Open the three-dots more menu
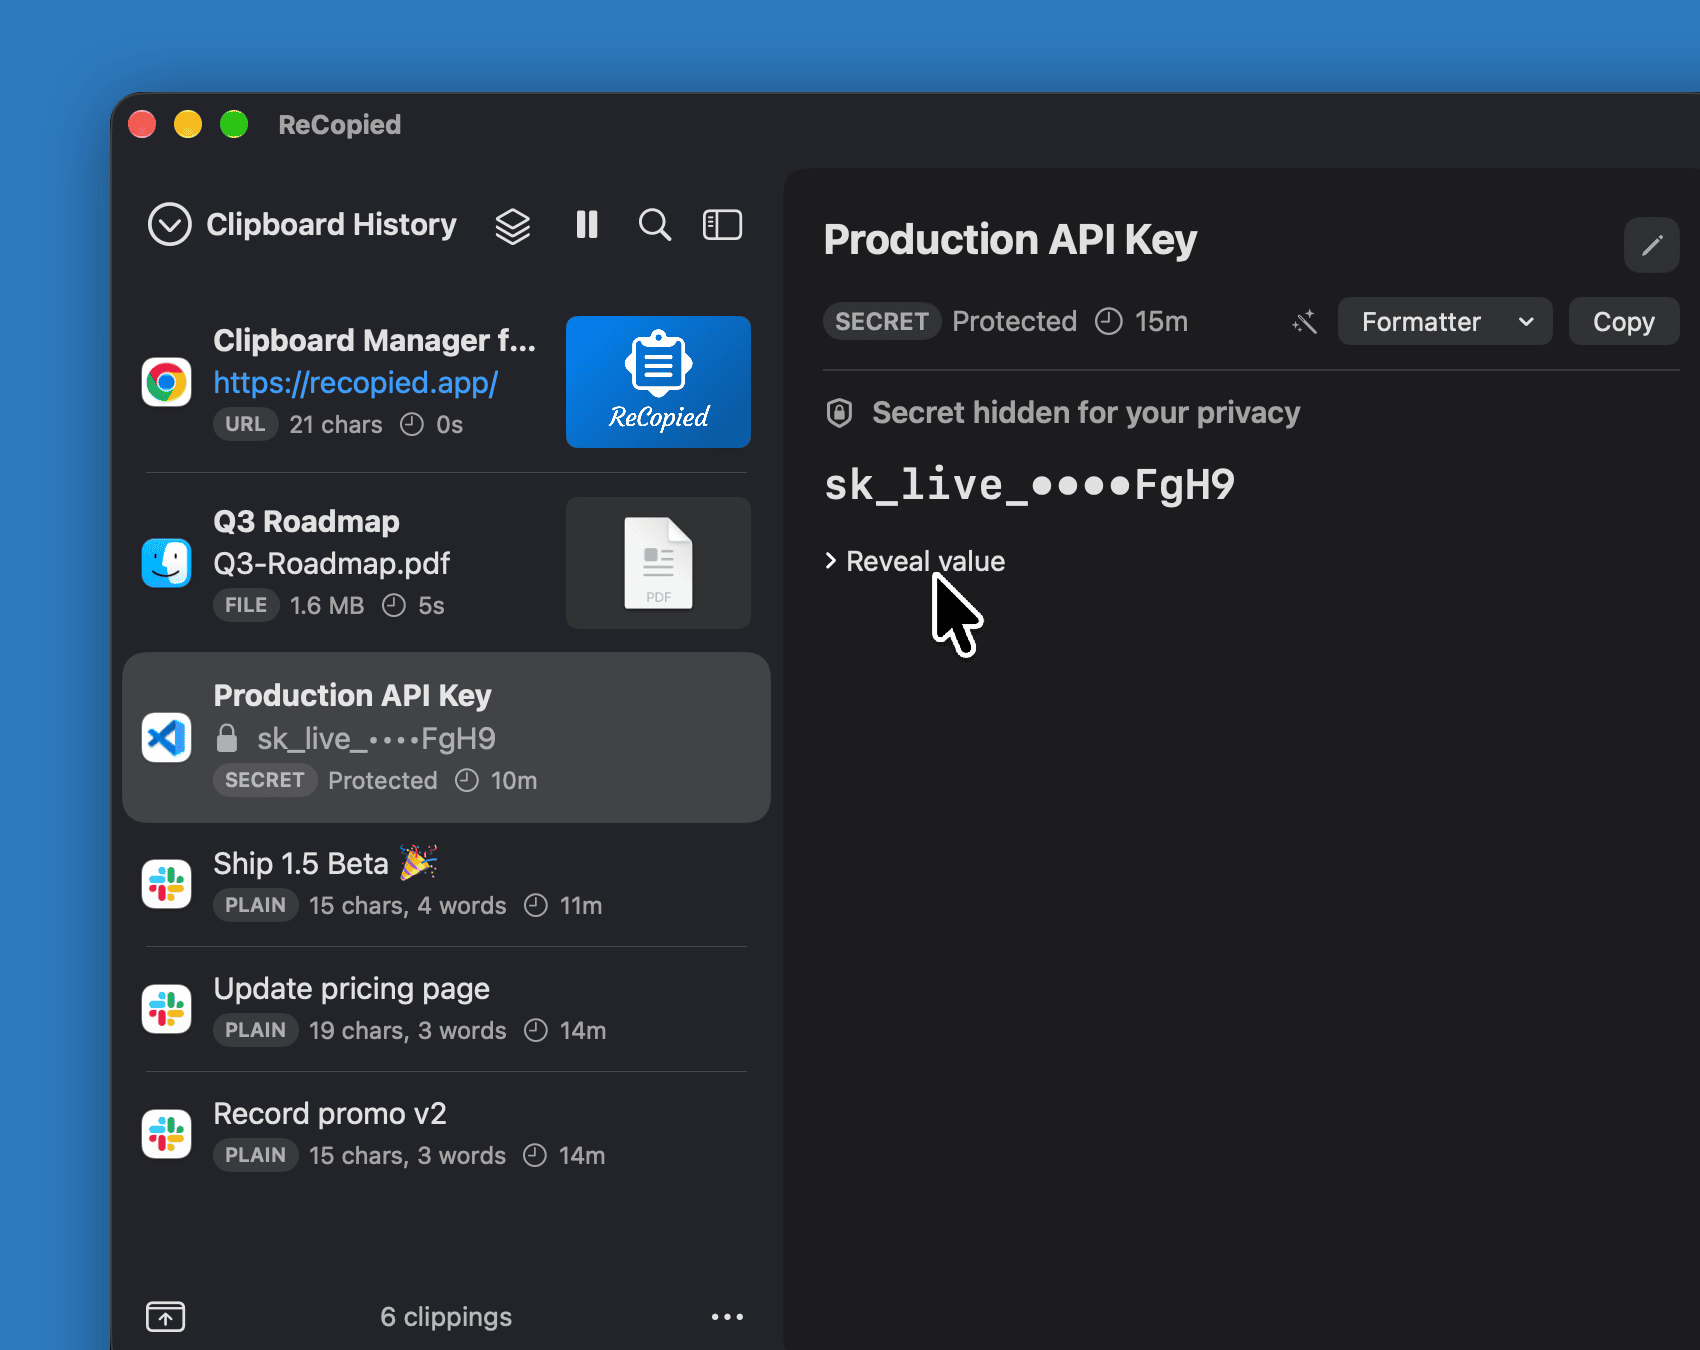1700x1350 pixels. 727,1317
